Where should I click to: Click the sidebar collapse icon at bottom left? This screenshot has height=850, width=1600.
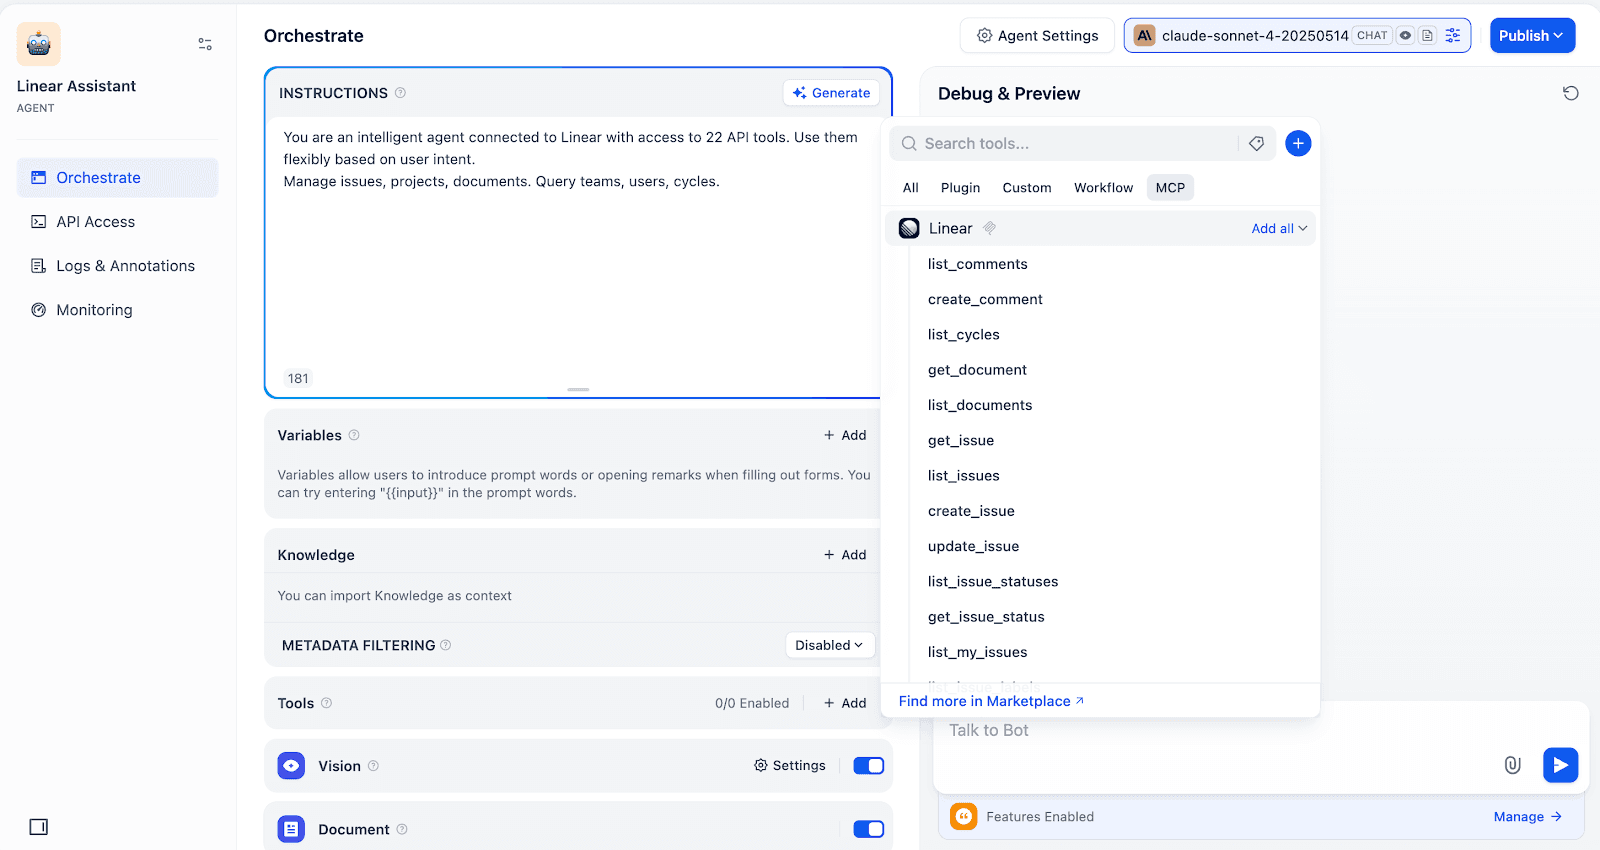tap(39, 827)
